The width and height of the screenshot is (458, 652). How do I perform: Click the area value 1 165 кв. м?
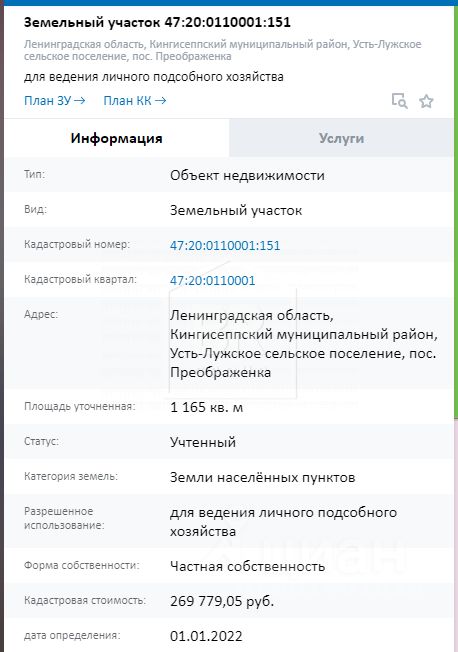(206, 407)
